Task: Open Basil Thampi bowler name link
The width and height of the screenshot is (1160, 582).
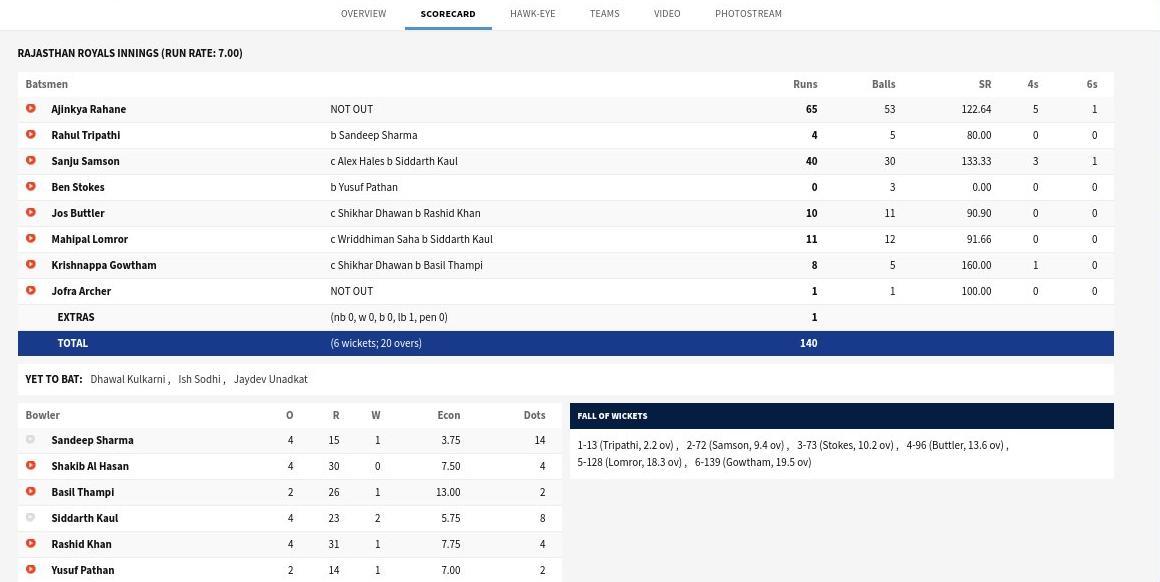Action: click(x=83, y=492)
